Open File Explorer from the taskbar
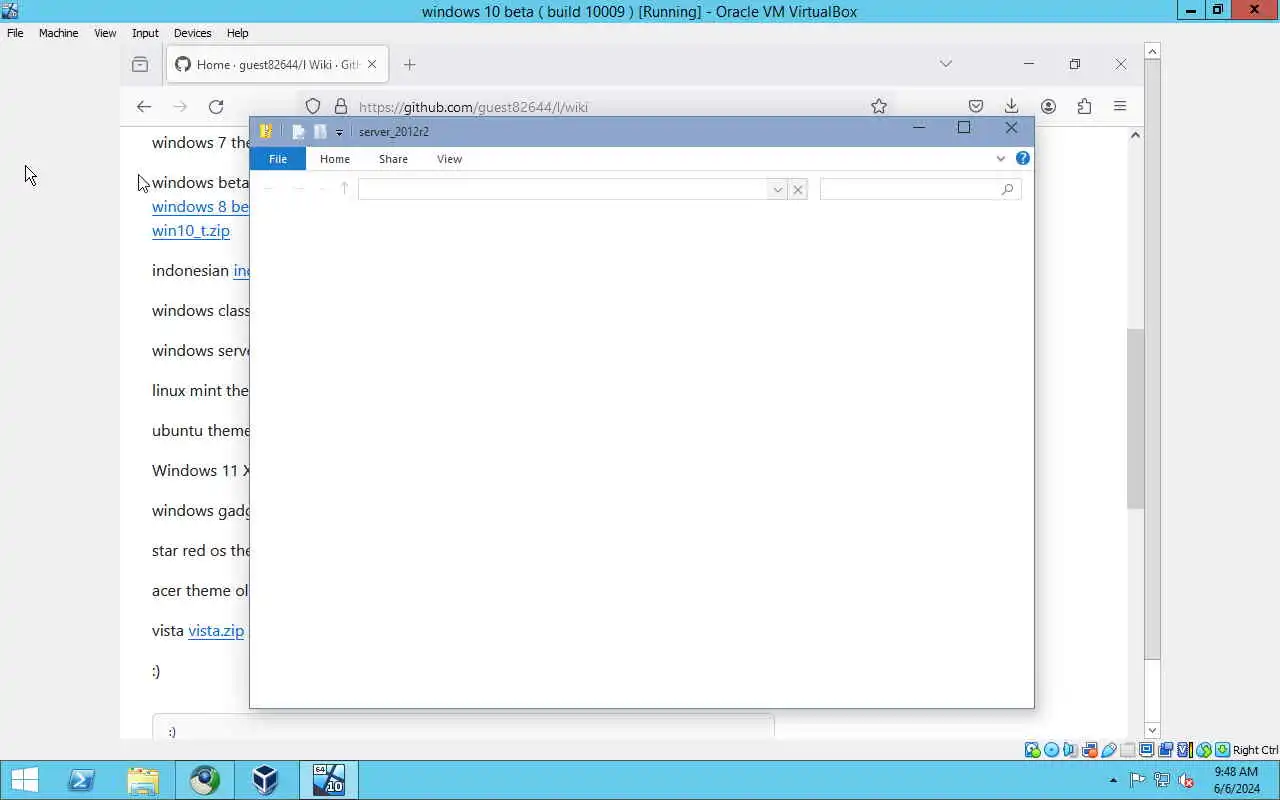Image resolution: width=1280 pixels, height=800 pixels. [x=143, y=780]
